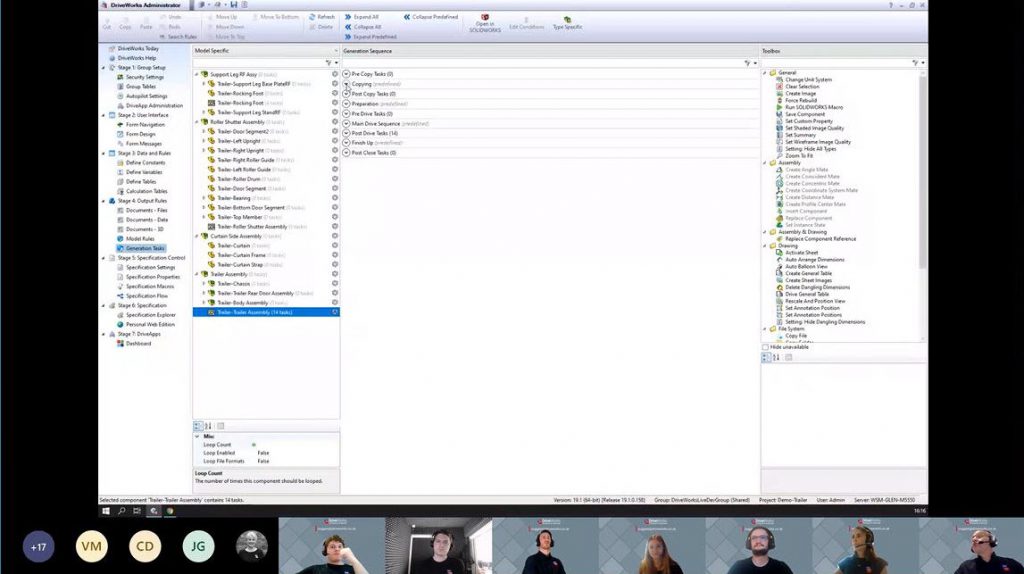Click the Open in SOLIDWORKS icon
The image size is (1024, 574).
[485, 18]
